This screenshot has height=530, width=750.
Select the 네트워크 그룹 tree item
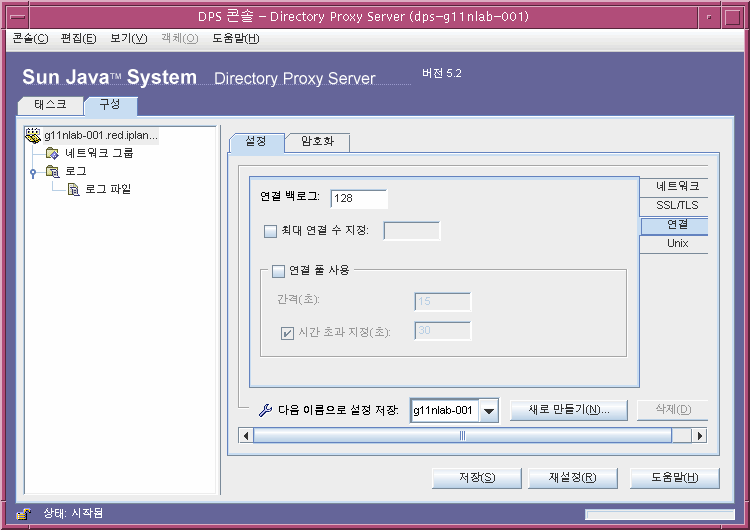click(x=99, y=154)
